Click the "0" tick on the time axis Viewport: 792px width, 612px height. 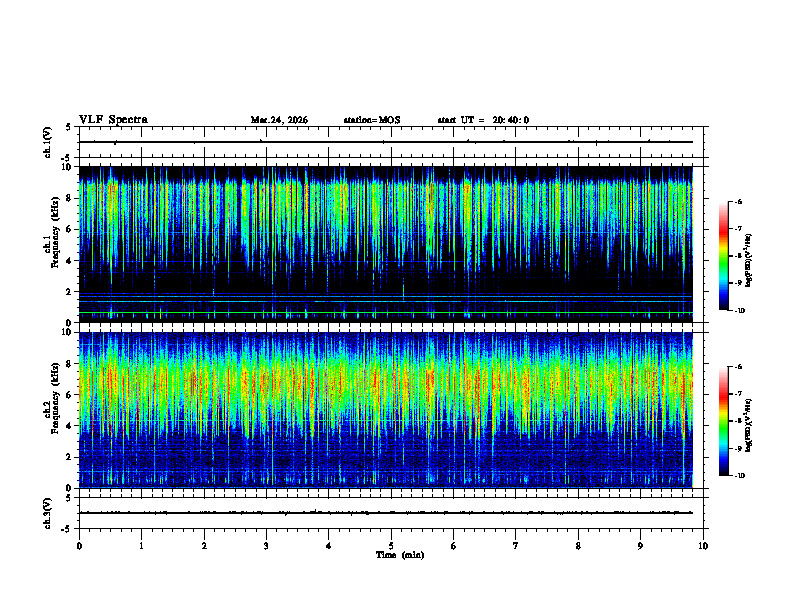[79, 546]
